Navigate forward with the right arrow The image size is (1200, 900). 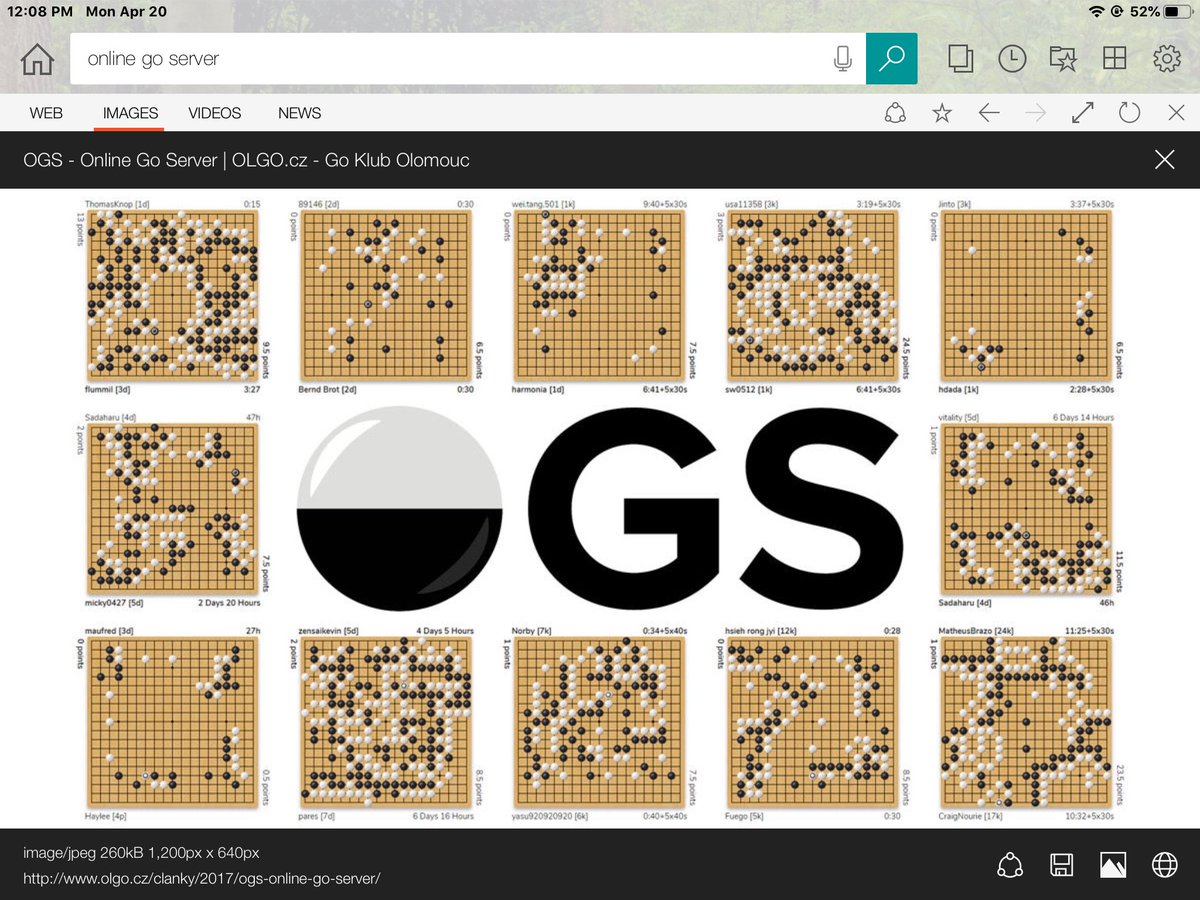(1036, 113)
